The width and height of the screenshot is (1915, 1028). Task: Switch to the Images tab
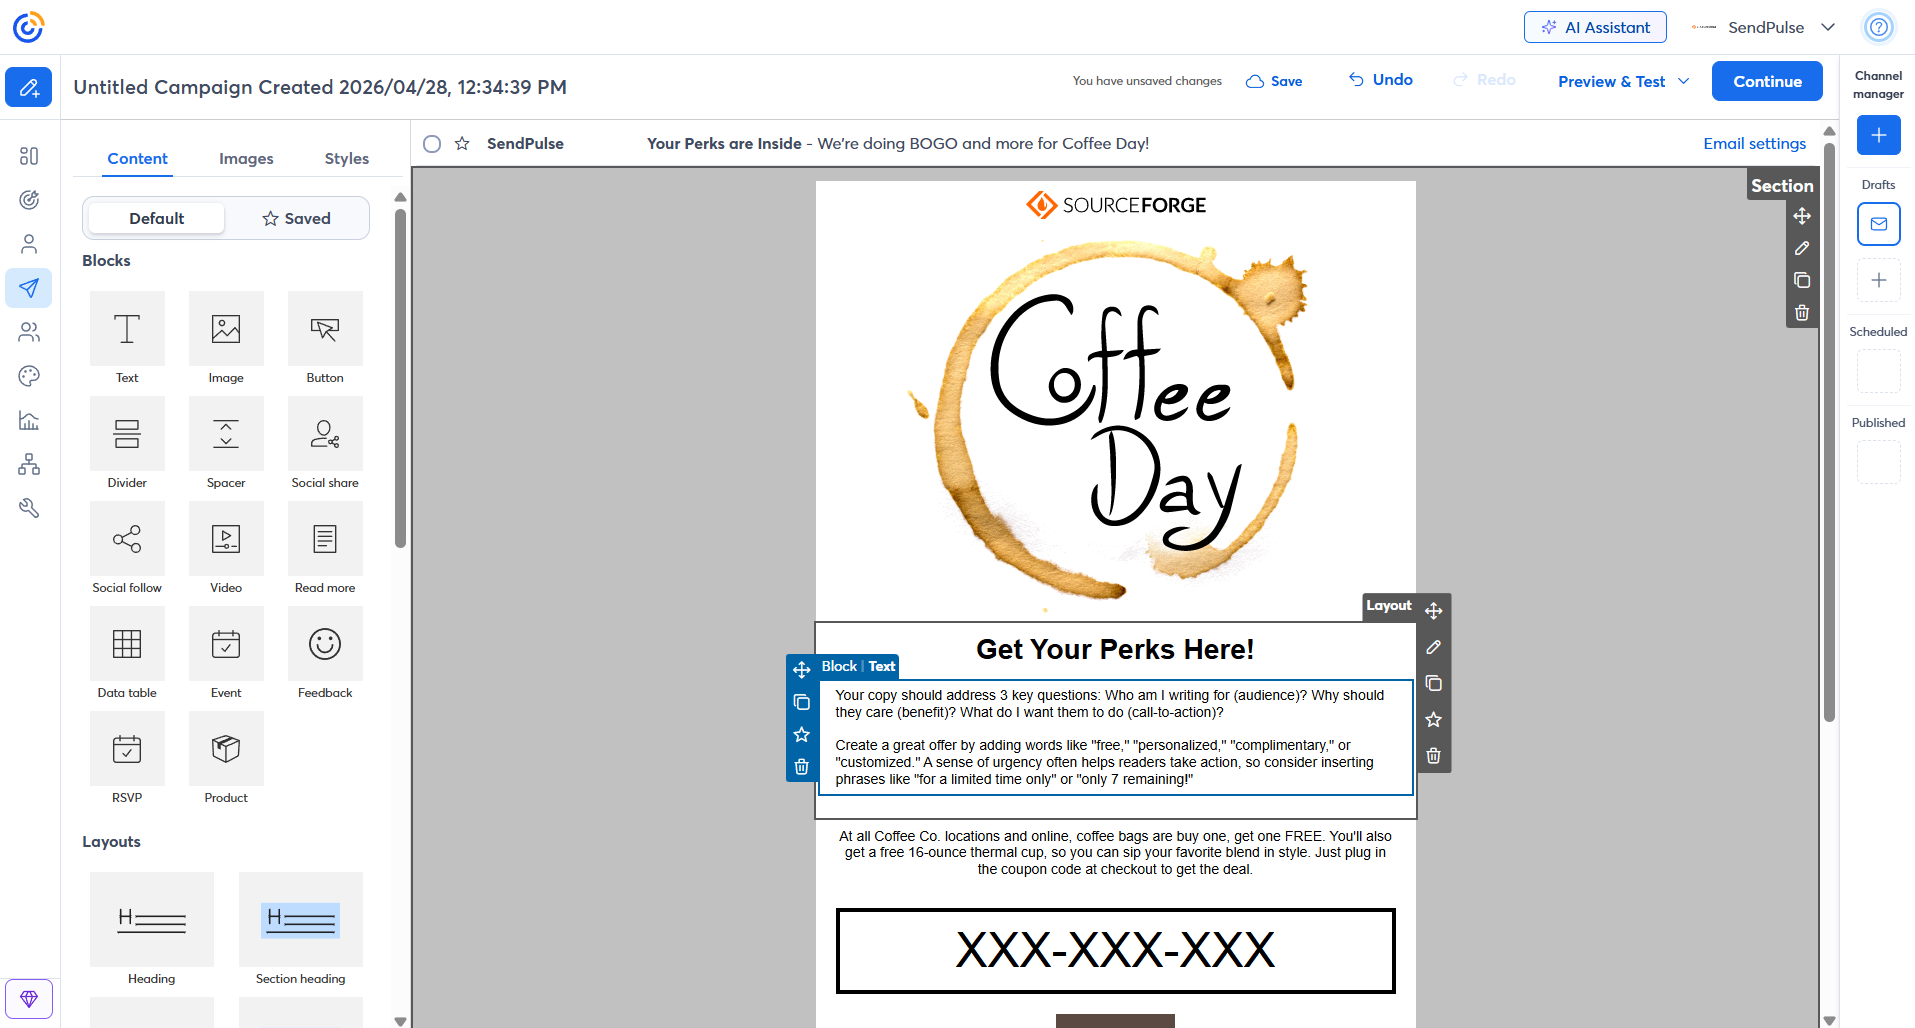pyautogui.click(x=246, y=159)
